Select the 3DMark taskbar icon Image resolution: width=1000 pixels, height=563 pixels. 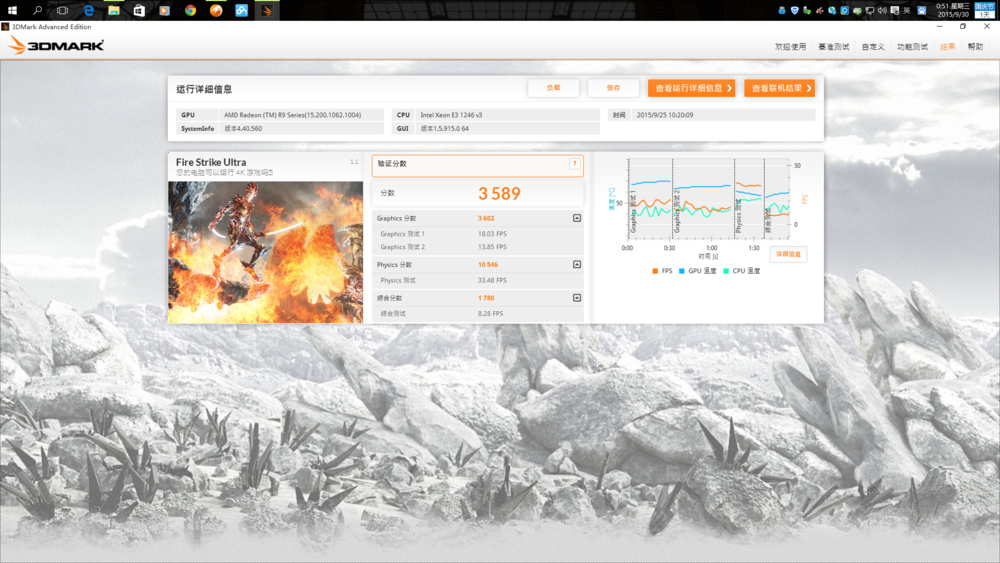pos(267,10)
